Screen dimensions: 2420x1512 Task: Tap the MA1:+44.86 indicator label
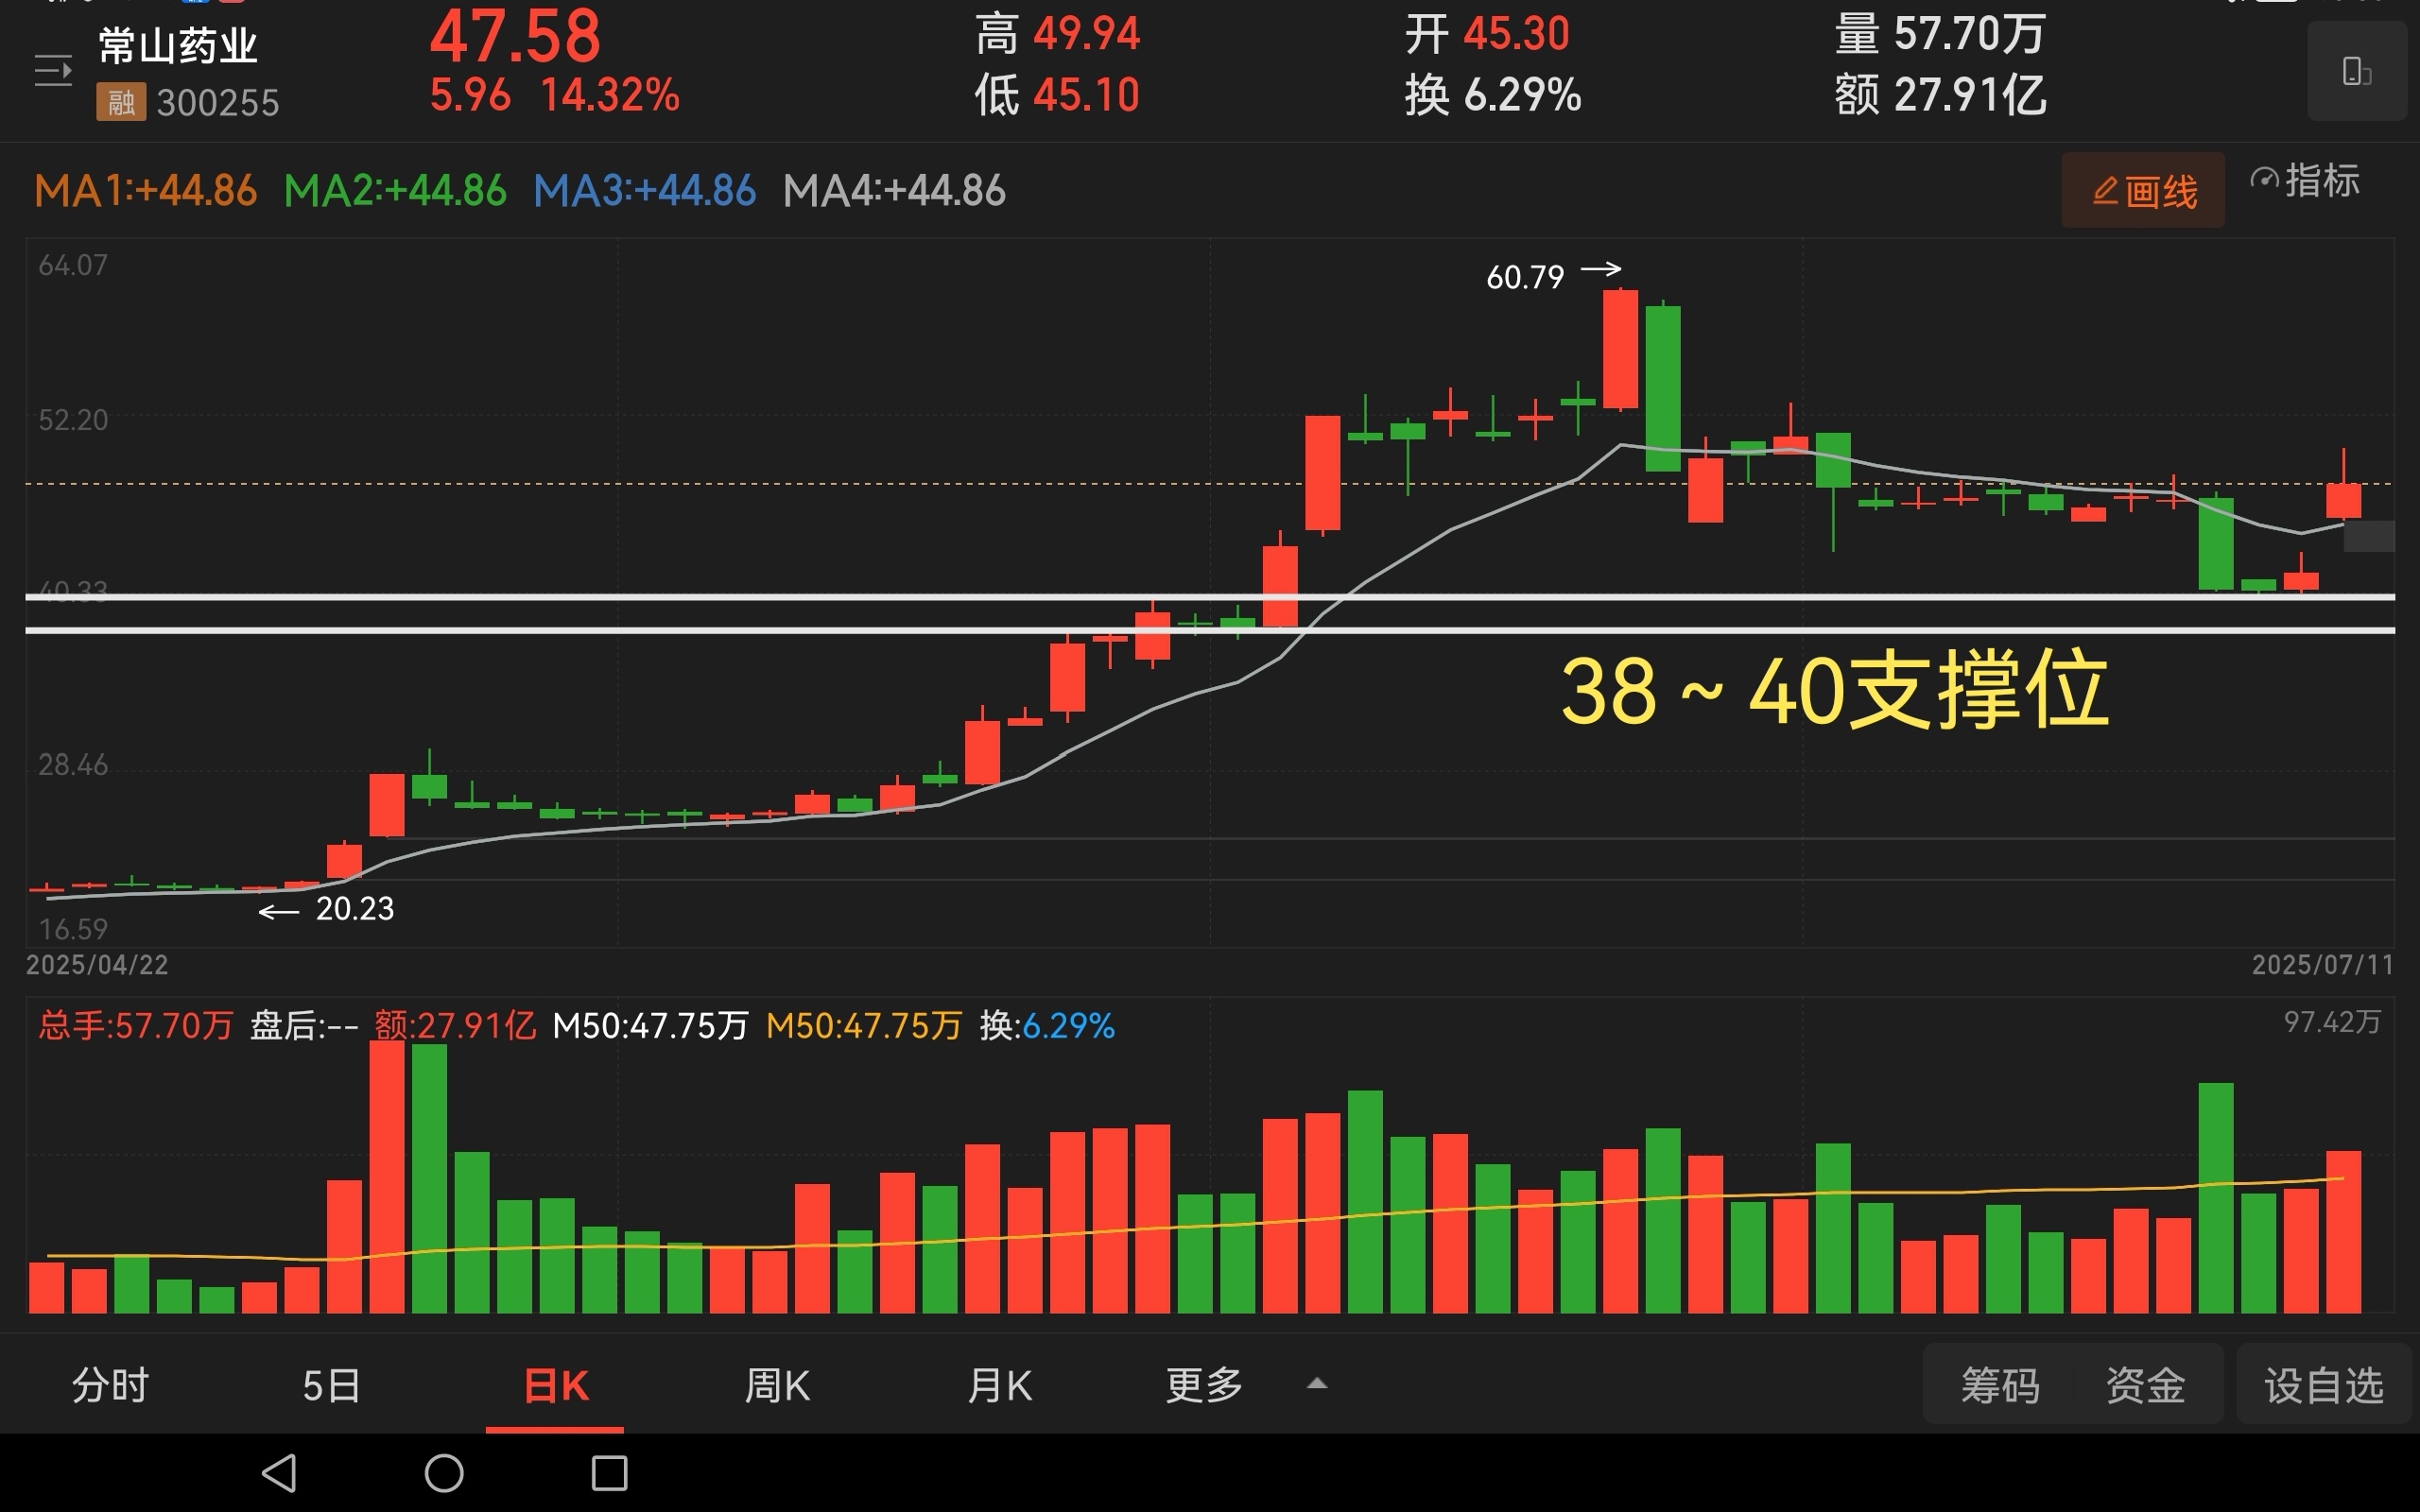[146, 191]
